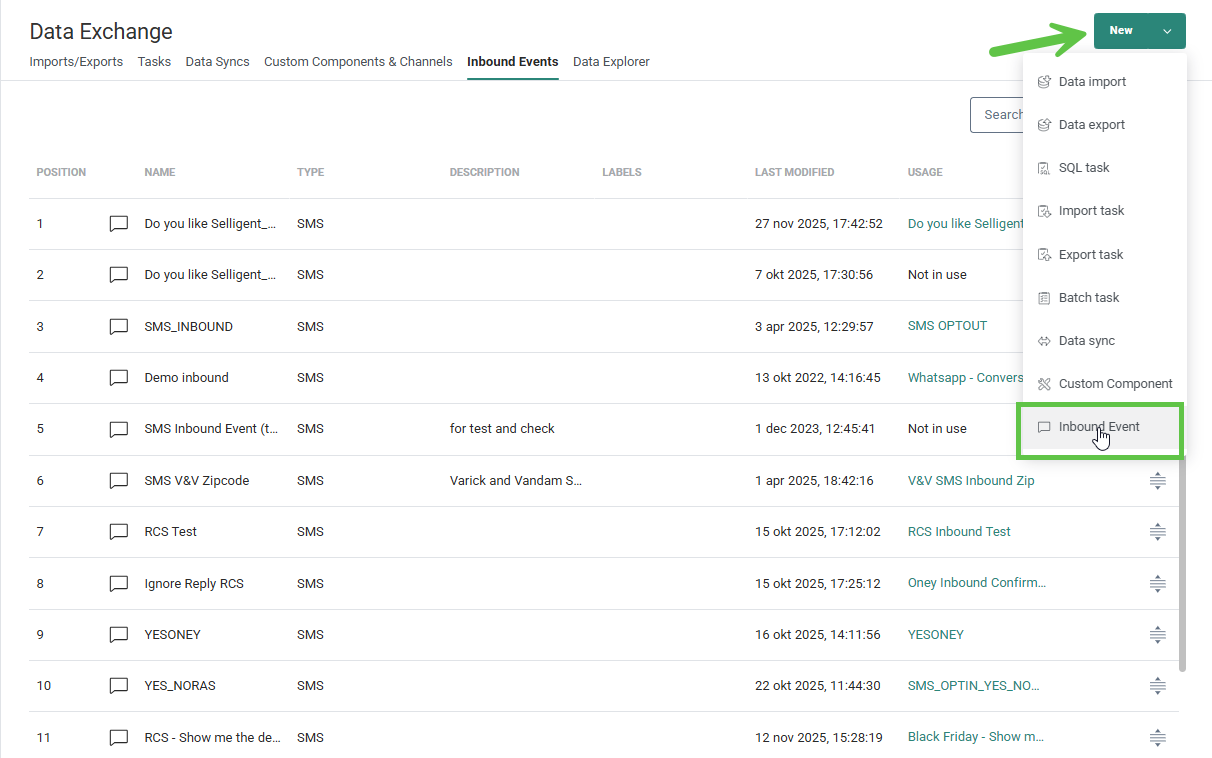Click reorder handle for SMS V&V Zipcode
Image resolution: width=1212 pixels, height=758 pixels.
[1157, 481]
